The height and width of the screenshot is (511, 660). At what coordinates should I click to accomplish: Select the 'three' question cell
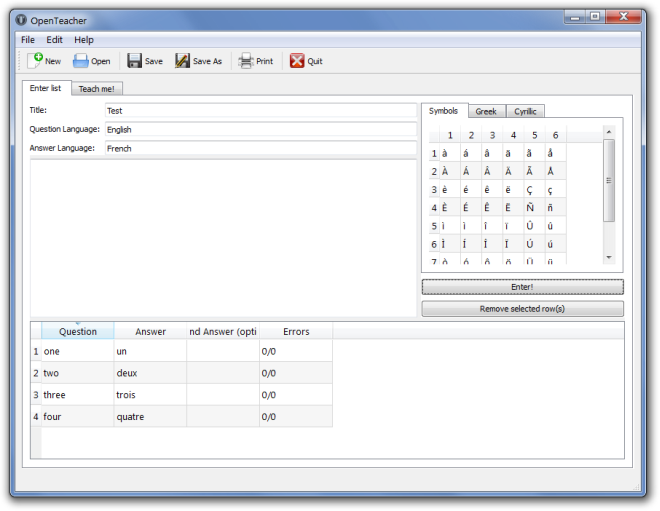[x=78, y=395]
